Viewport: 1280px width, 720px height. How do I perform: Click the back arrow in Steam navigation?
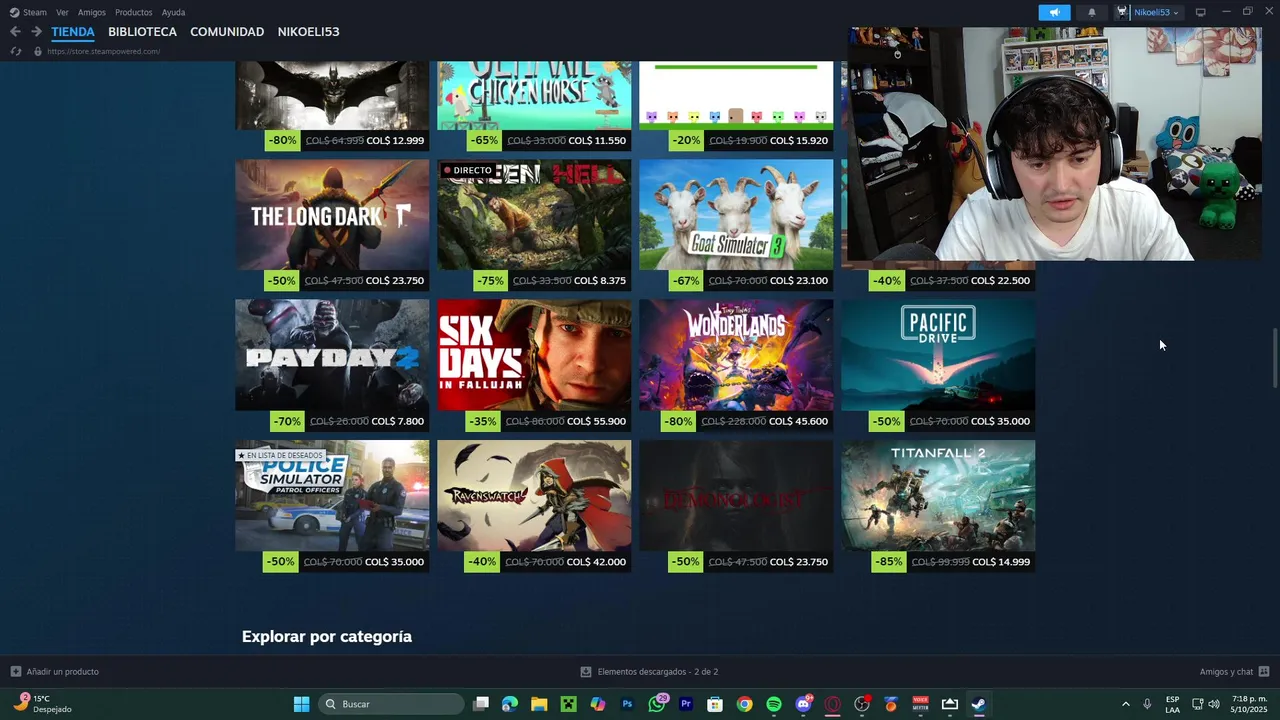pos(15,32)
